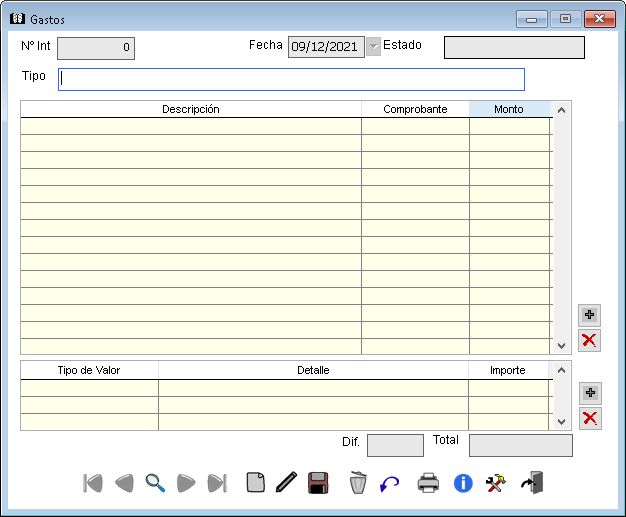Add a row to the Descripción grid
The image size is (626, 517).
pyautogui.click(x=590, y=315)
